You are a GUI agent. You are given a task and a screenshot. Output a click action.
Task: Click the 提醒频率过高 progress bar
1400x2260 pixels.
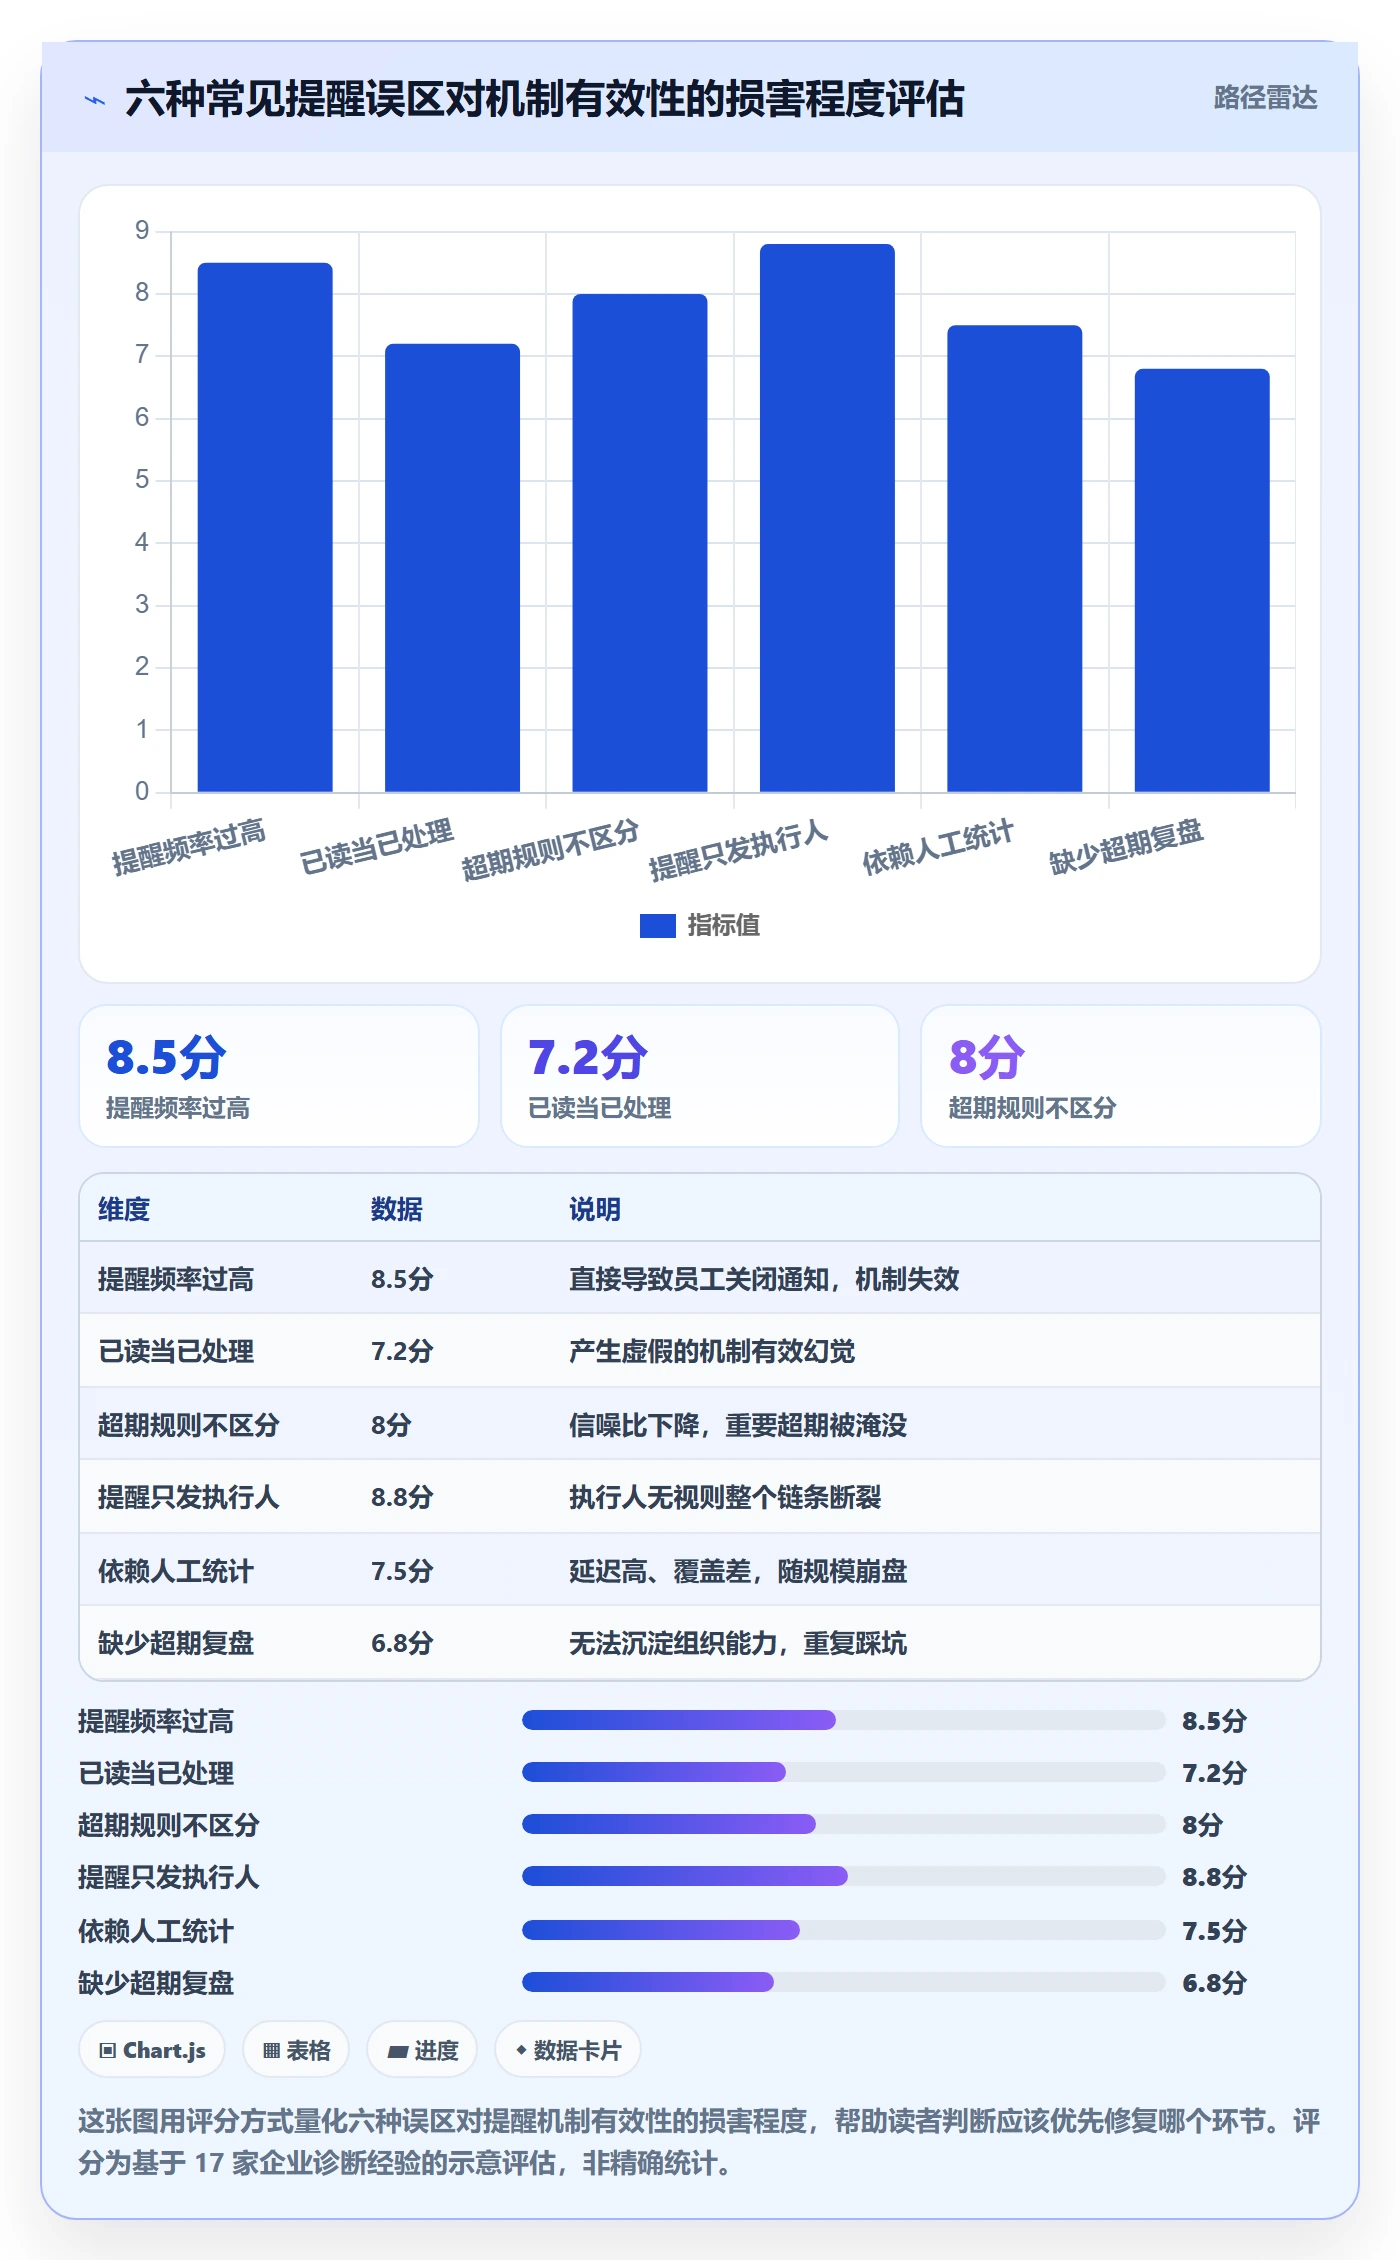point(844,1720)
